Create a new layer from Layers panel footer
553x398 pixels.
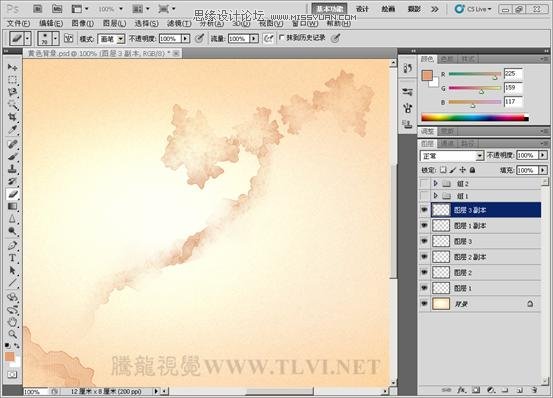click(x=519, y=390)
